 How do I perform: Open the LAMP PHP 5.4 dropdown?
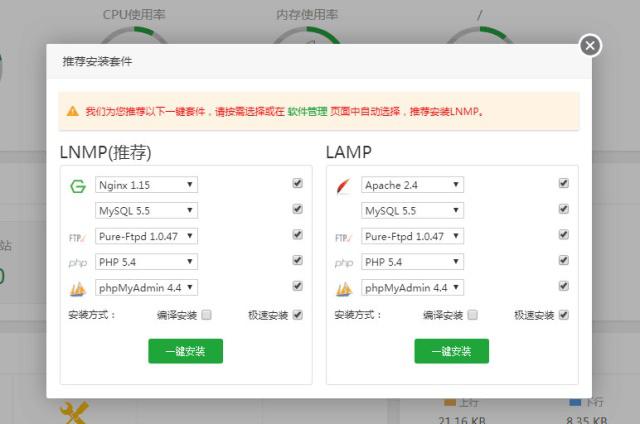click(412, 262)
